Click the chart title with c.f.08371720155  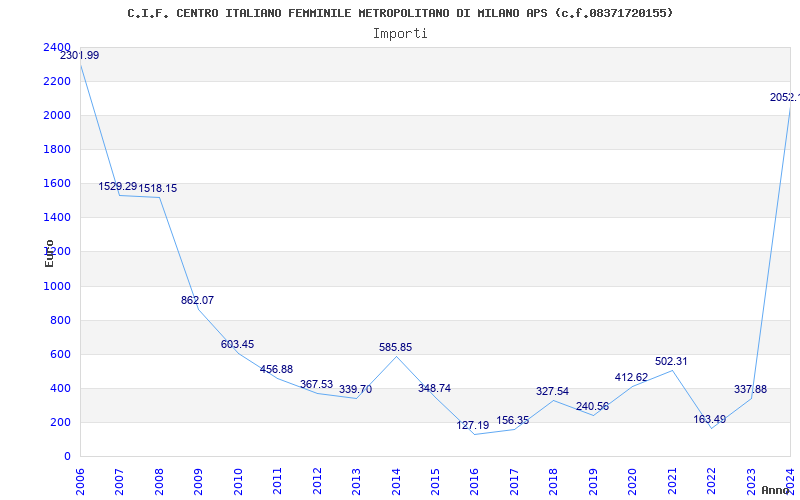pyautogui.click(x=400, y=13)
